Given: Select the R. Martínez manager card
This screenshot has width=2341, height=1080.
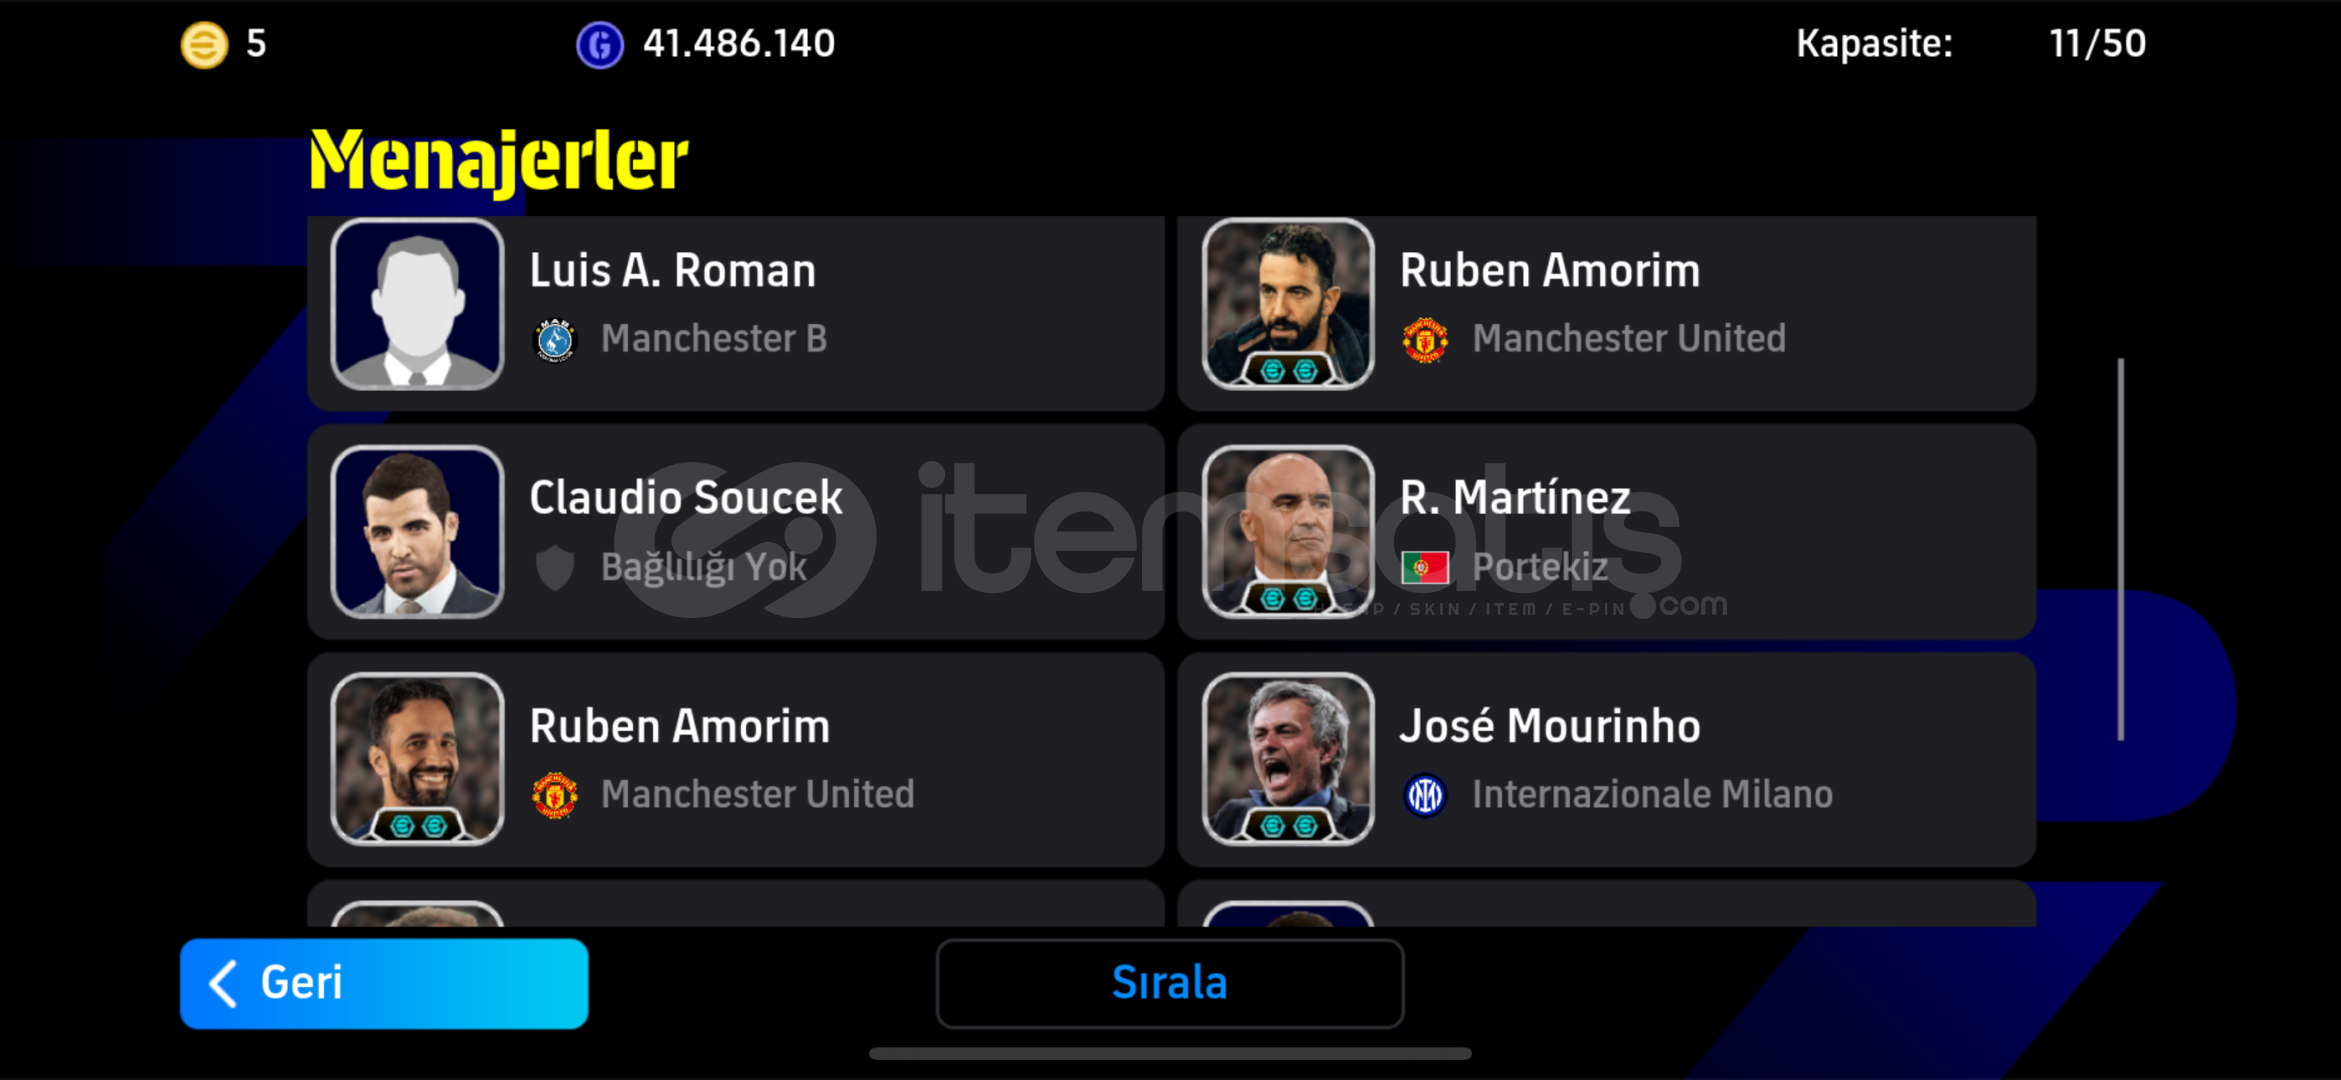Looking at the screenshot, I should (x=1606, y=532).
